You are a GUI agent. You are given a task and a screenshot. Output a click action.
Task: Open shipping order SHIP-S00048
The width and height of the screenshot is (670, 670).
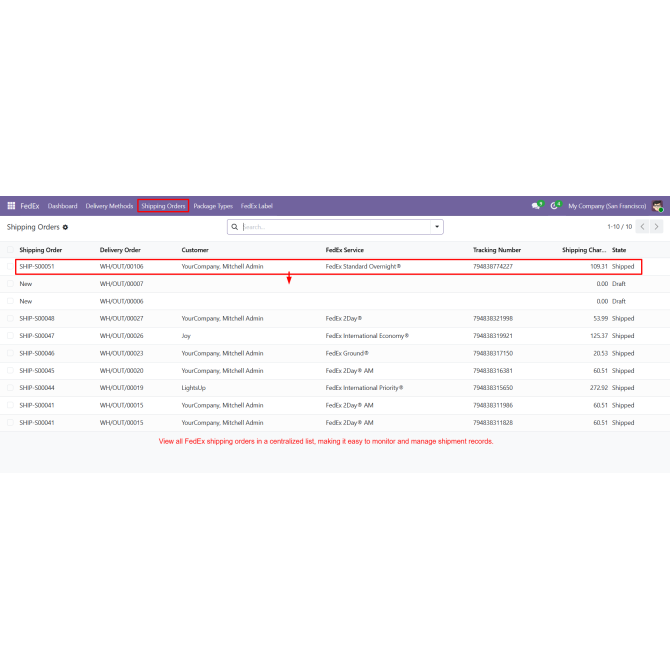[x=37, y=318]
